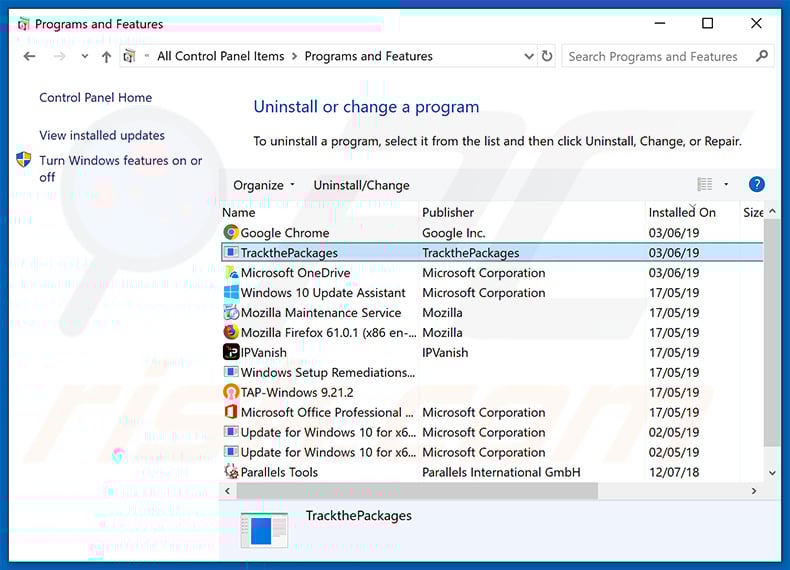
Task: Maximize the Programs and Features window
Action: coord(707,23)
